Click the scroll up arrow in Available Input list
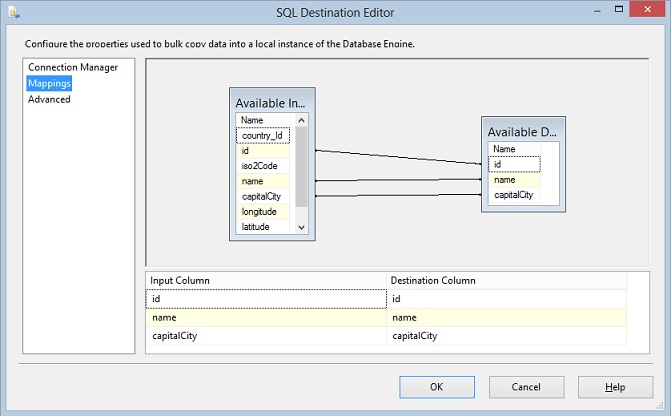Screen dimensions: 671x416 pos(301,120)
